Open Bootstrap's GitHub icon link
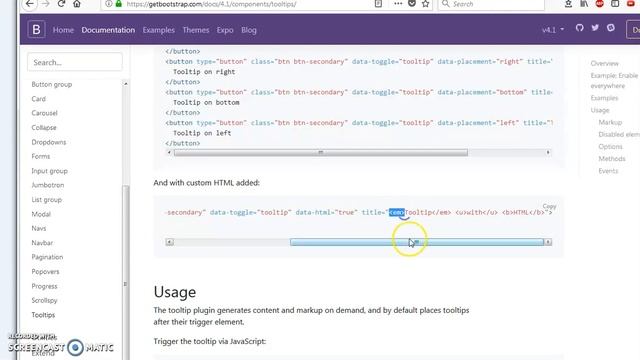Image resolution: width=640 pixels, height=360 pixels. tap(580, 28)
